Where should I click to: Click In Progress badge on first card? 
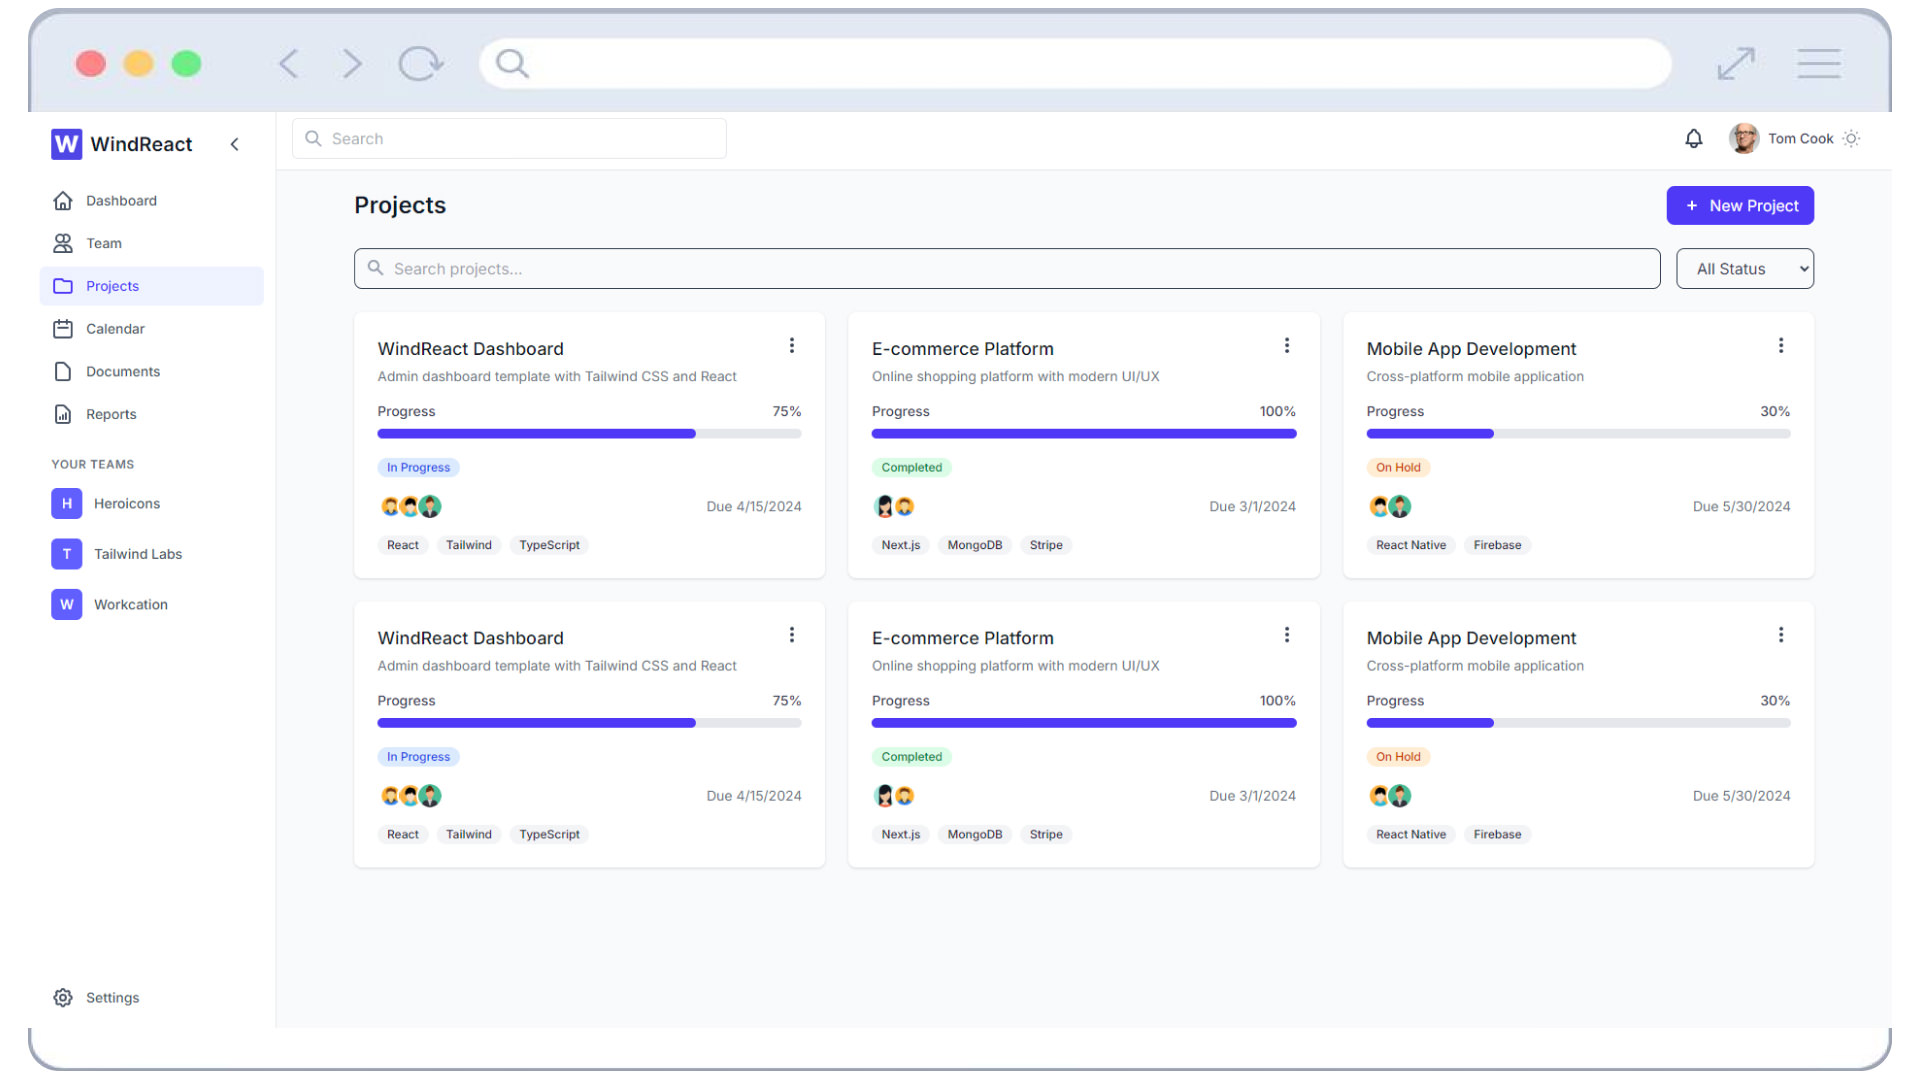point(418,468)
